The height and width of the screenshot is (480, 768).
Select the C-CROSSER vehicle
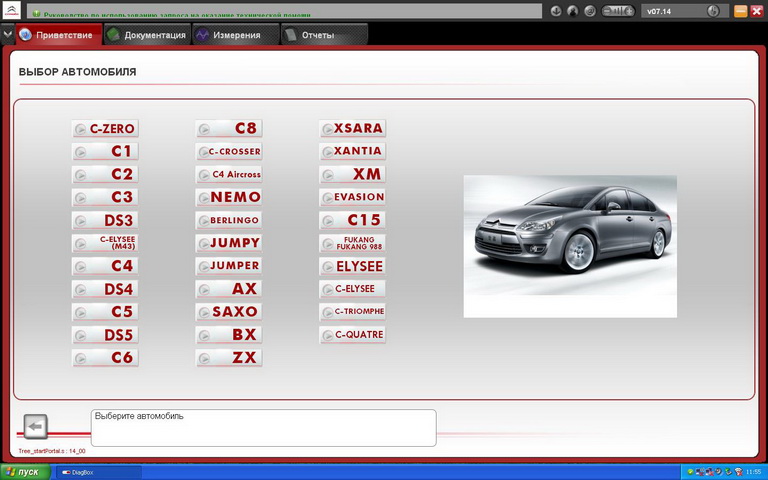tap(229, 151)
